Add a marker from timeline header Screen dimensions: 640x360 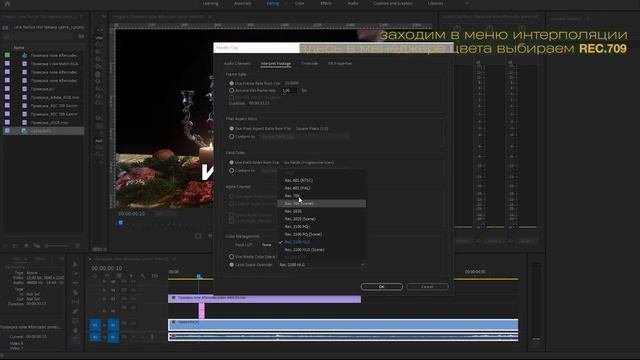click(131, 276)
